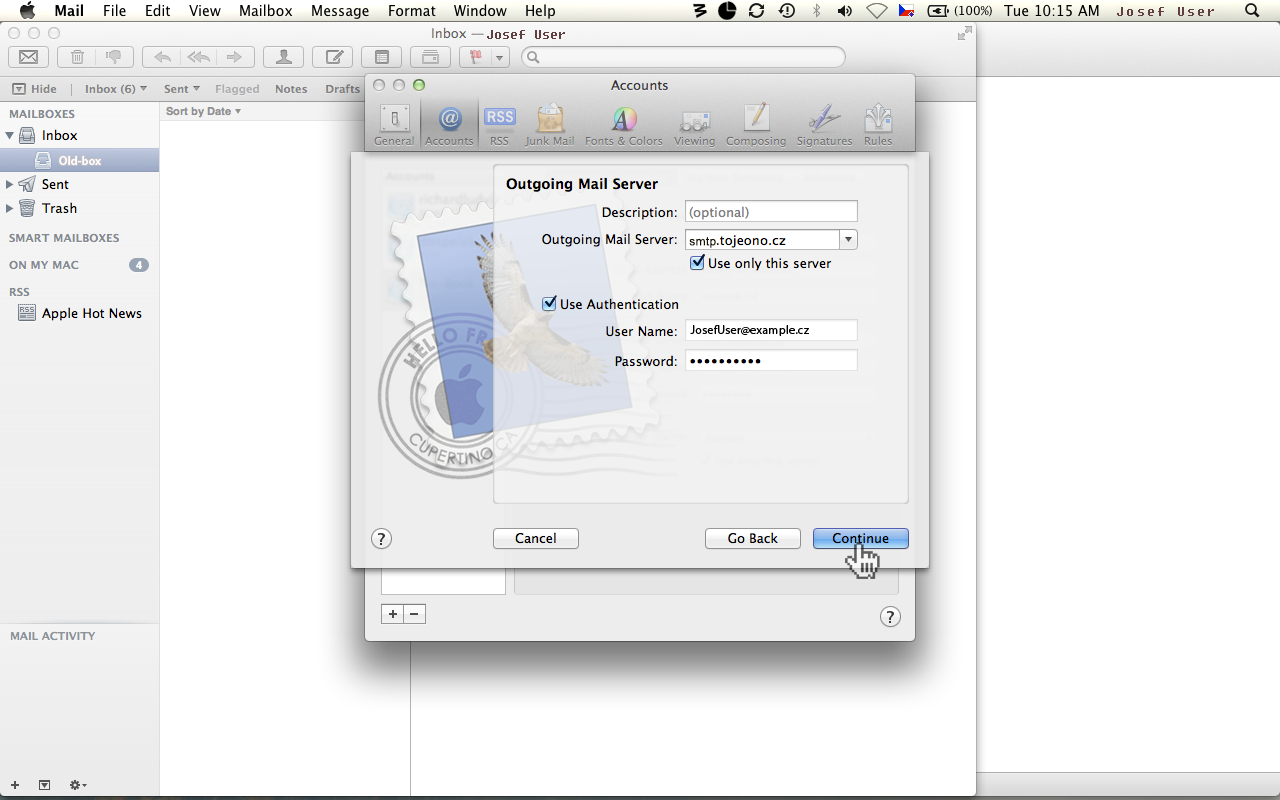Open the Apple menu
Viewport: 1280px width, 800px height.
click(x=27, y=11)
